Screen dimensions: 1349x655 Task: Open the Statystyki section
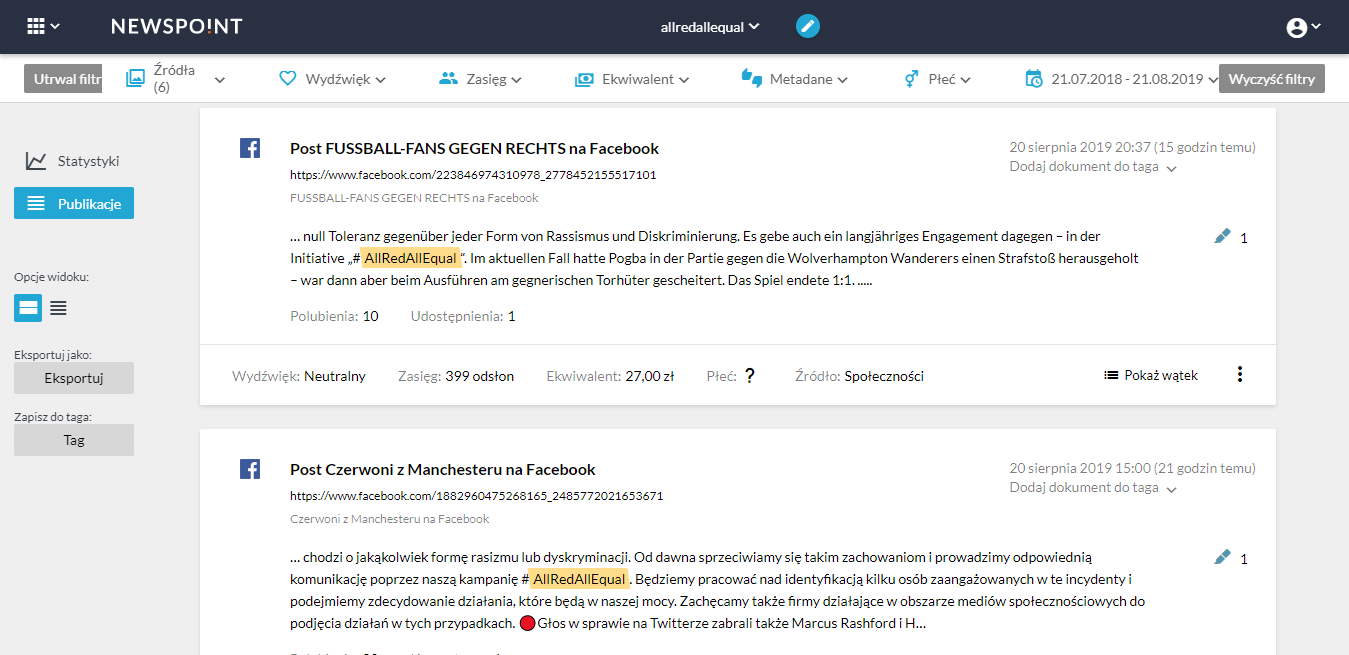click(x=73, y=161)
